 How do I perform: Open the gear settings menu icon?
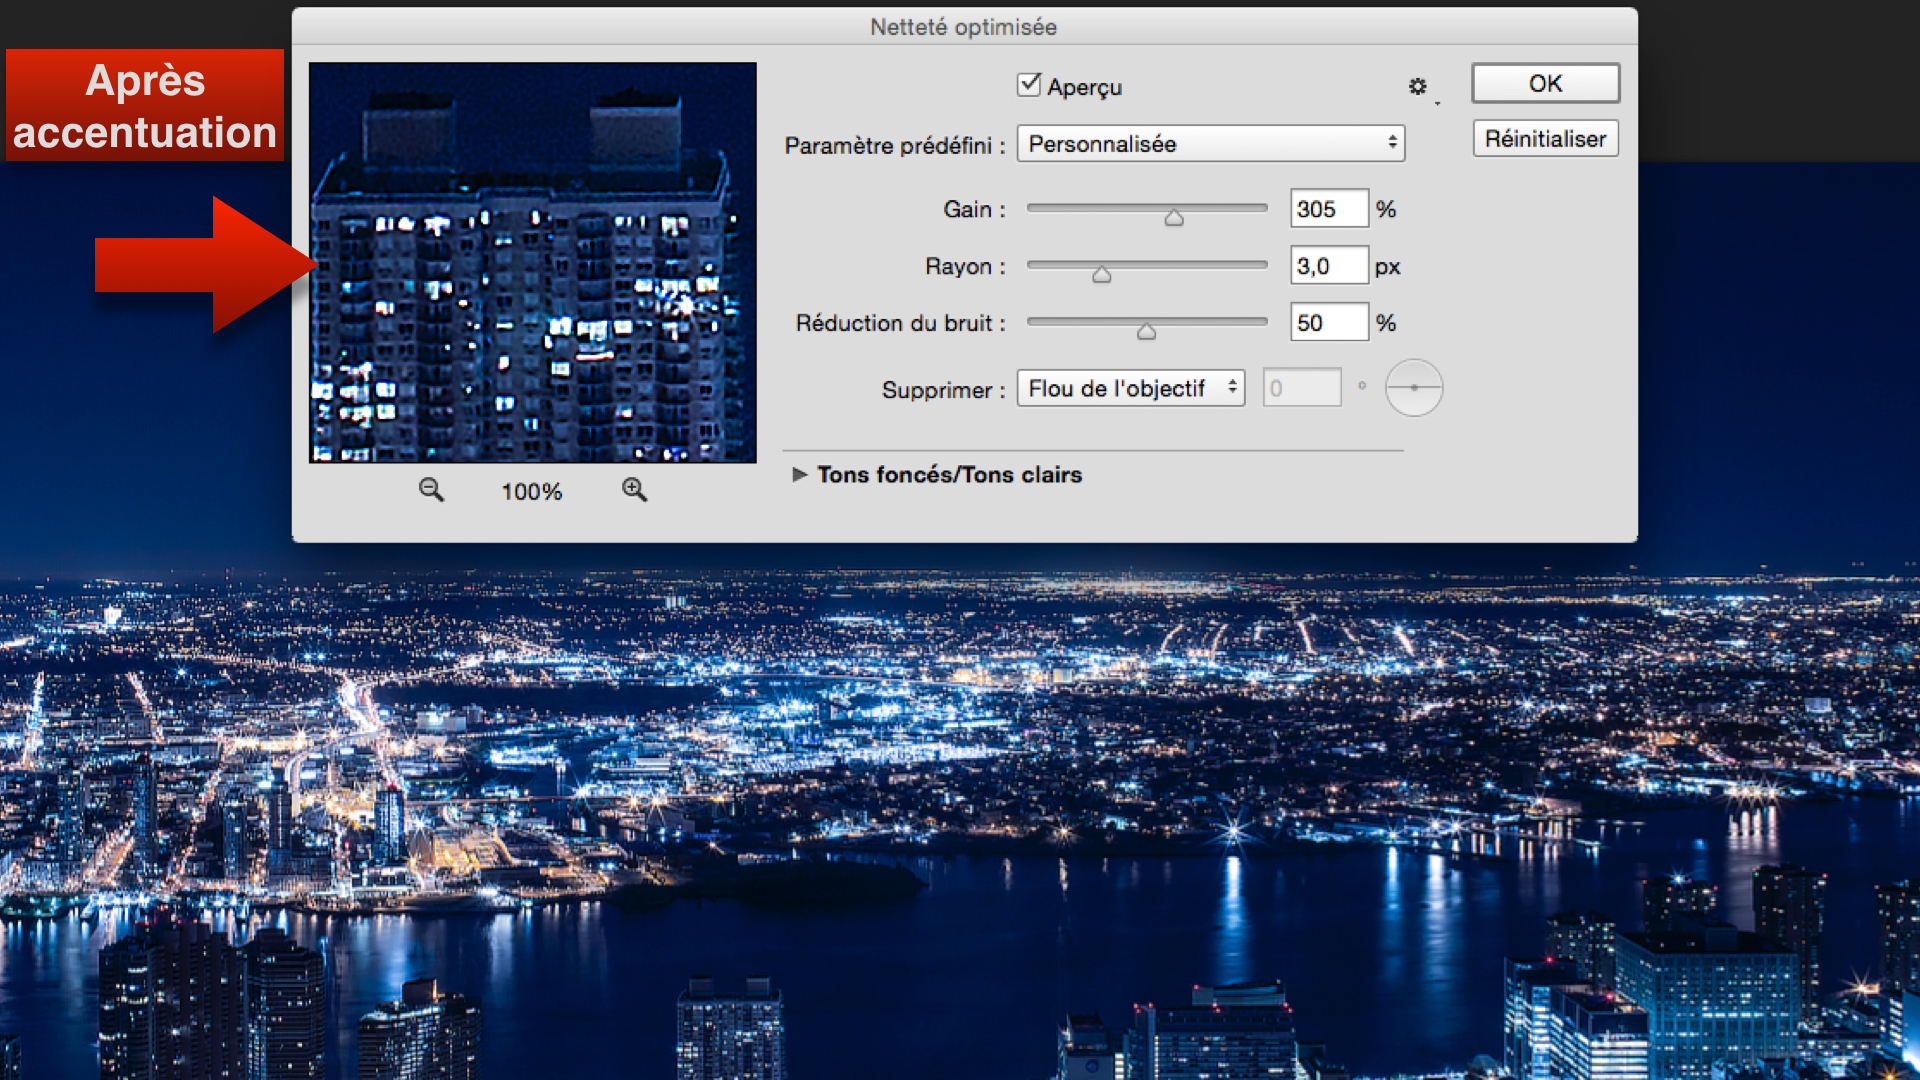(1418, 87)
